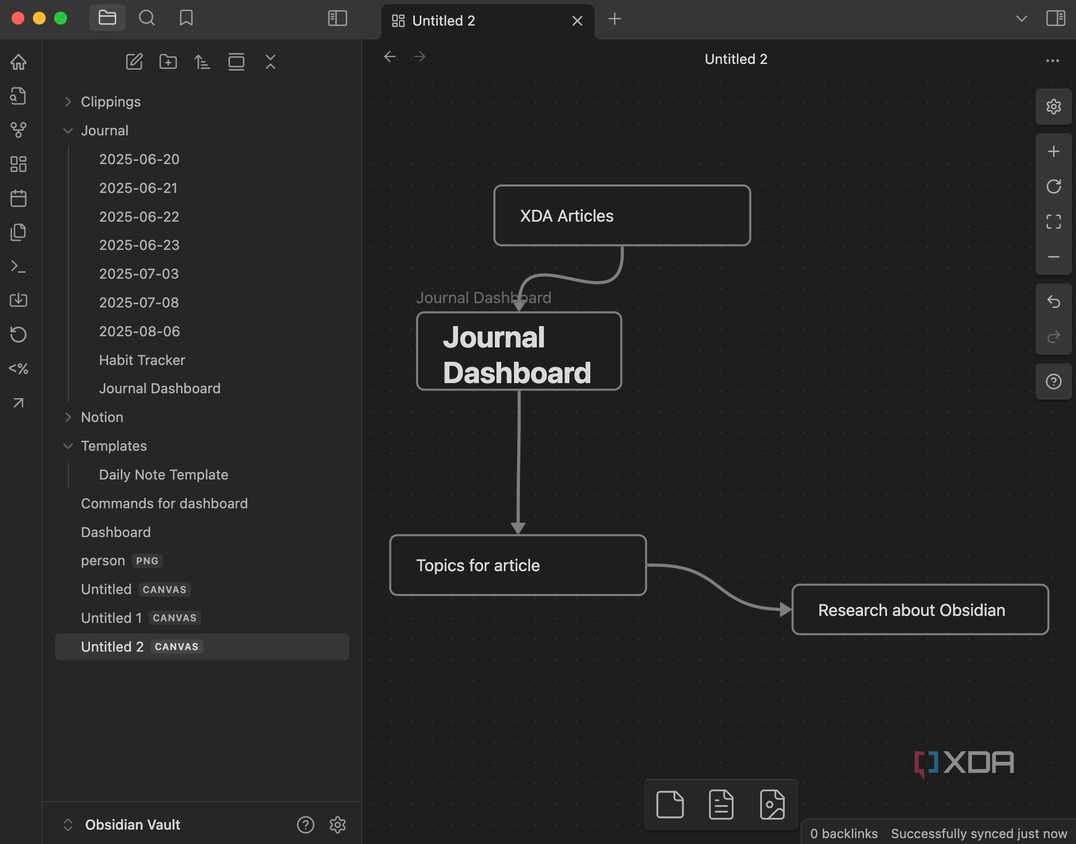The width and height of the screenshot is (1076, 844).
Task: Click the home ribbon icon
Action: coord(19,62)
